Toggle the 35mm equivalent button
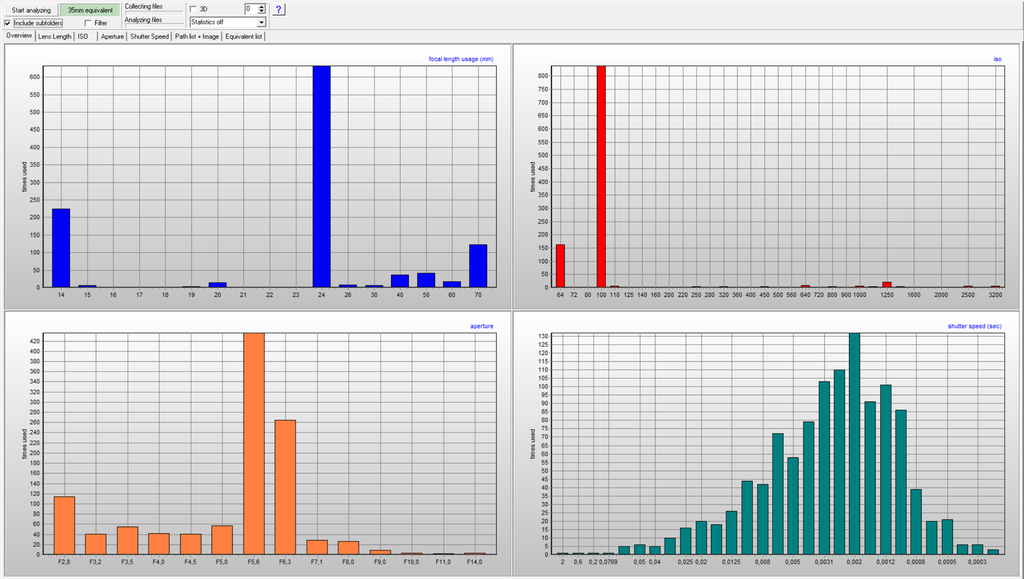 90,10
